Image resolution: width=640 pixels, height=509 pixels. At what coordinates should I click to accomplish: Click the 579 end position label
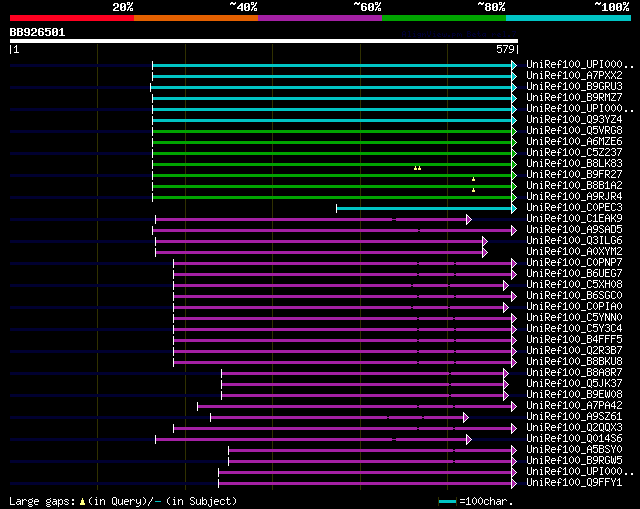(505, 49)
